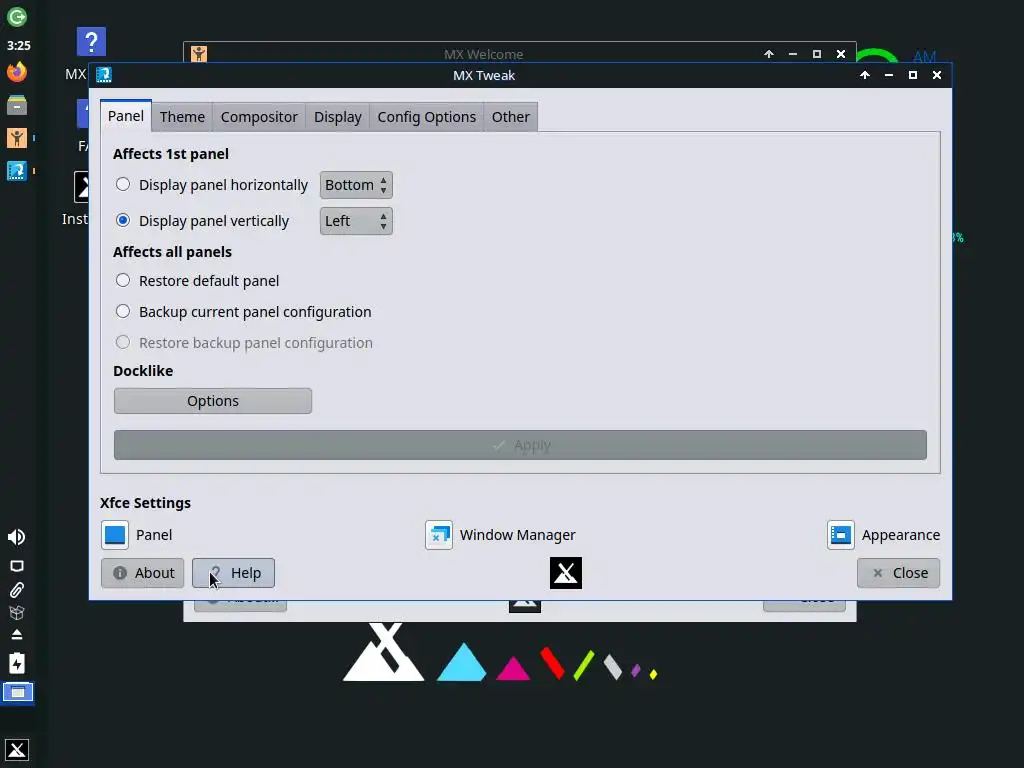Shade MX Welcome window with up-arrow
The width and height of the screenshot is (1024, 768).
pyautogui.click(x=769, y=54)
